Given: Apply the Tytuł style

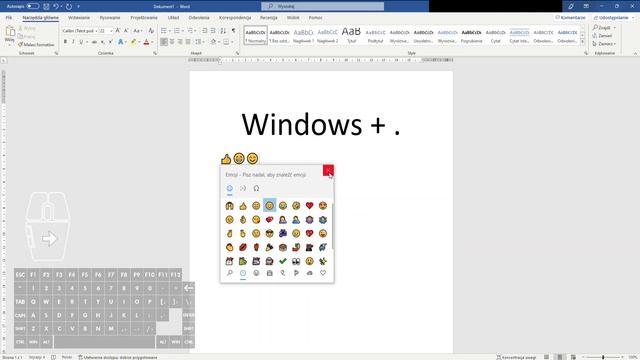Looking at the screenshot, I should pyautogui.click(x=351, y=36).
